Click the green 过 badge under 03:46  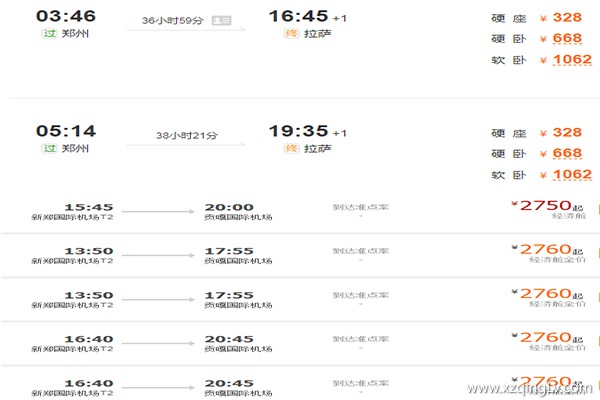tap(47, 34)
